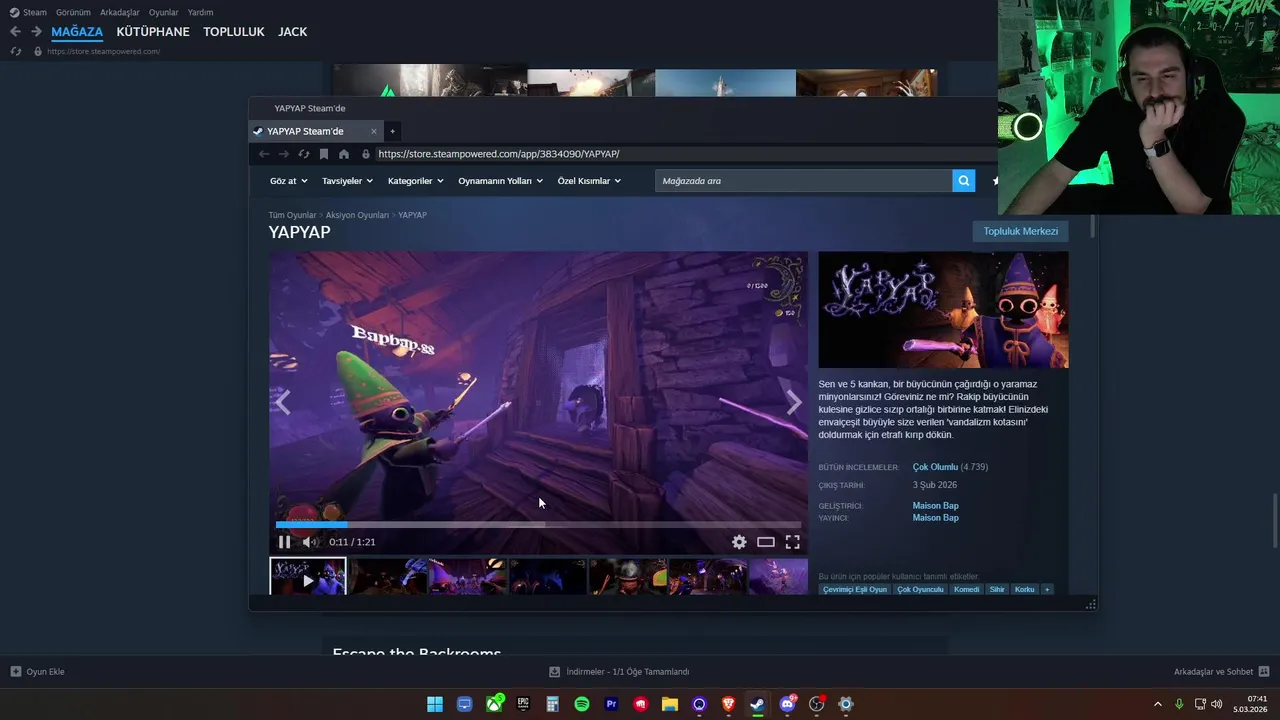Expand the Özel Kısımlar dropdown
The width and height of the screenshot is (1280, 720).
[589, 181]
